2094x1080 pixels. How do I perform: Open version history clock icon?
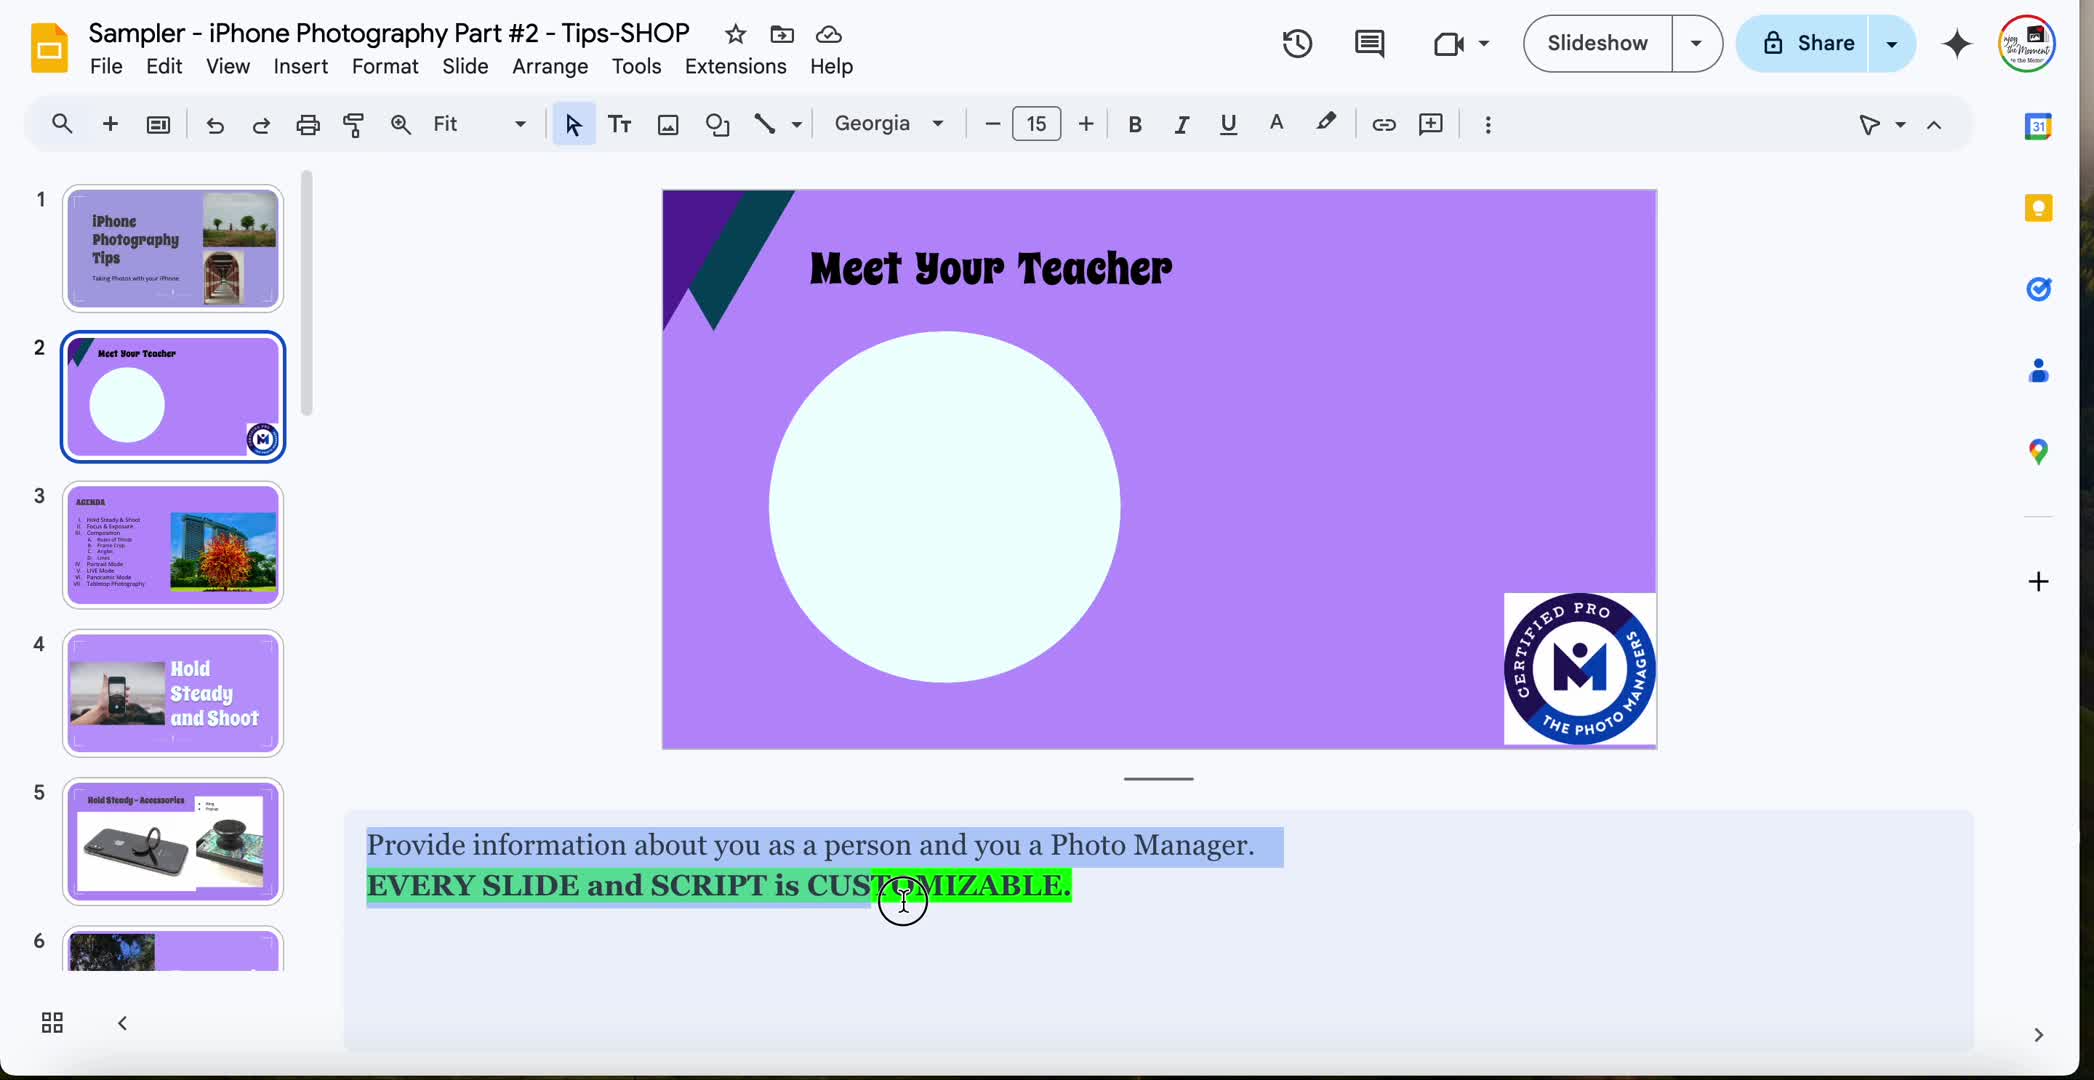(x=1297, y=43)
